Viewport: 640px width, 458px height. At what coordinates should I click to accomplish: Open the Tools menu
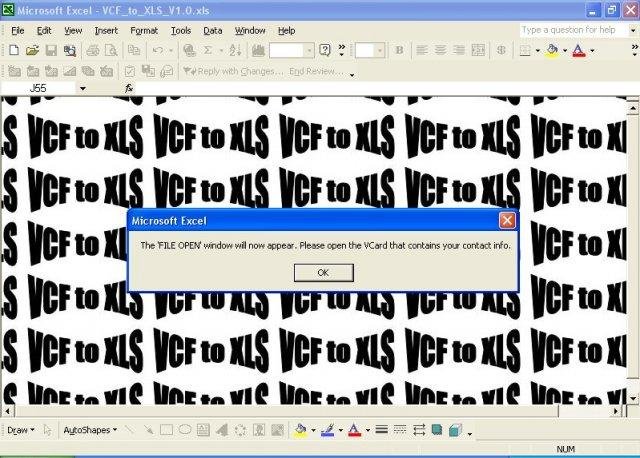(x=181, y=31)
